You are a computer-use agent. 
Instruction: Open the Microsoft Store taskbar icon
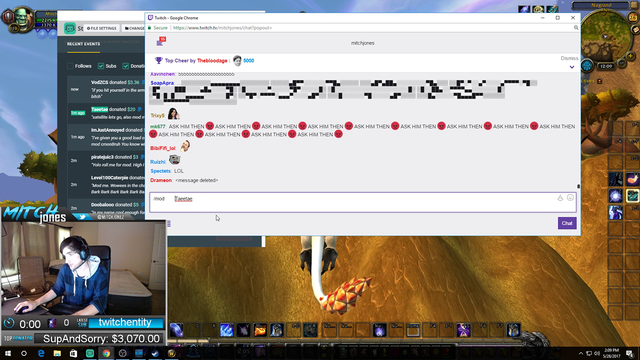[x=73, y=353]
